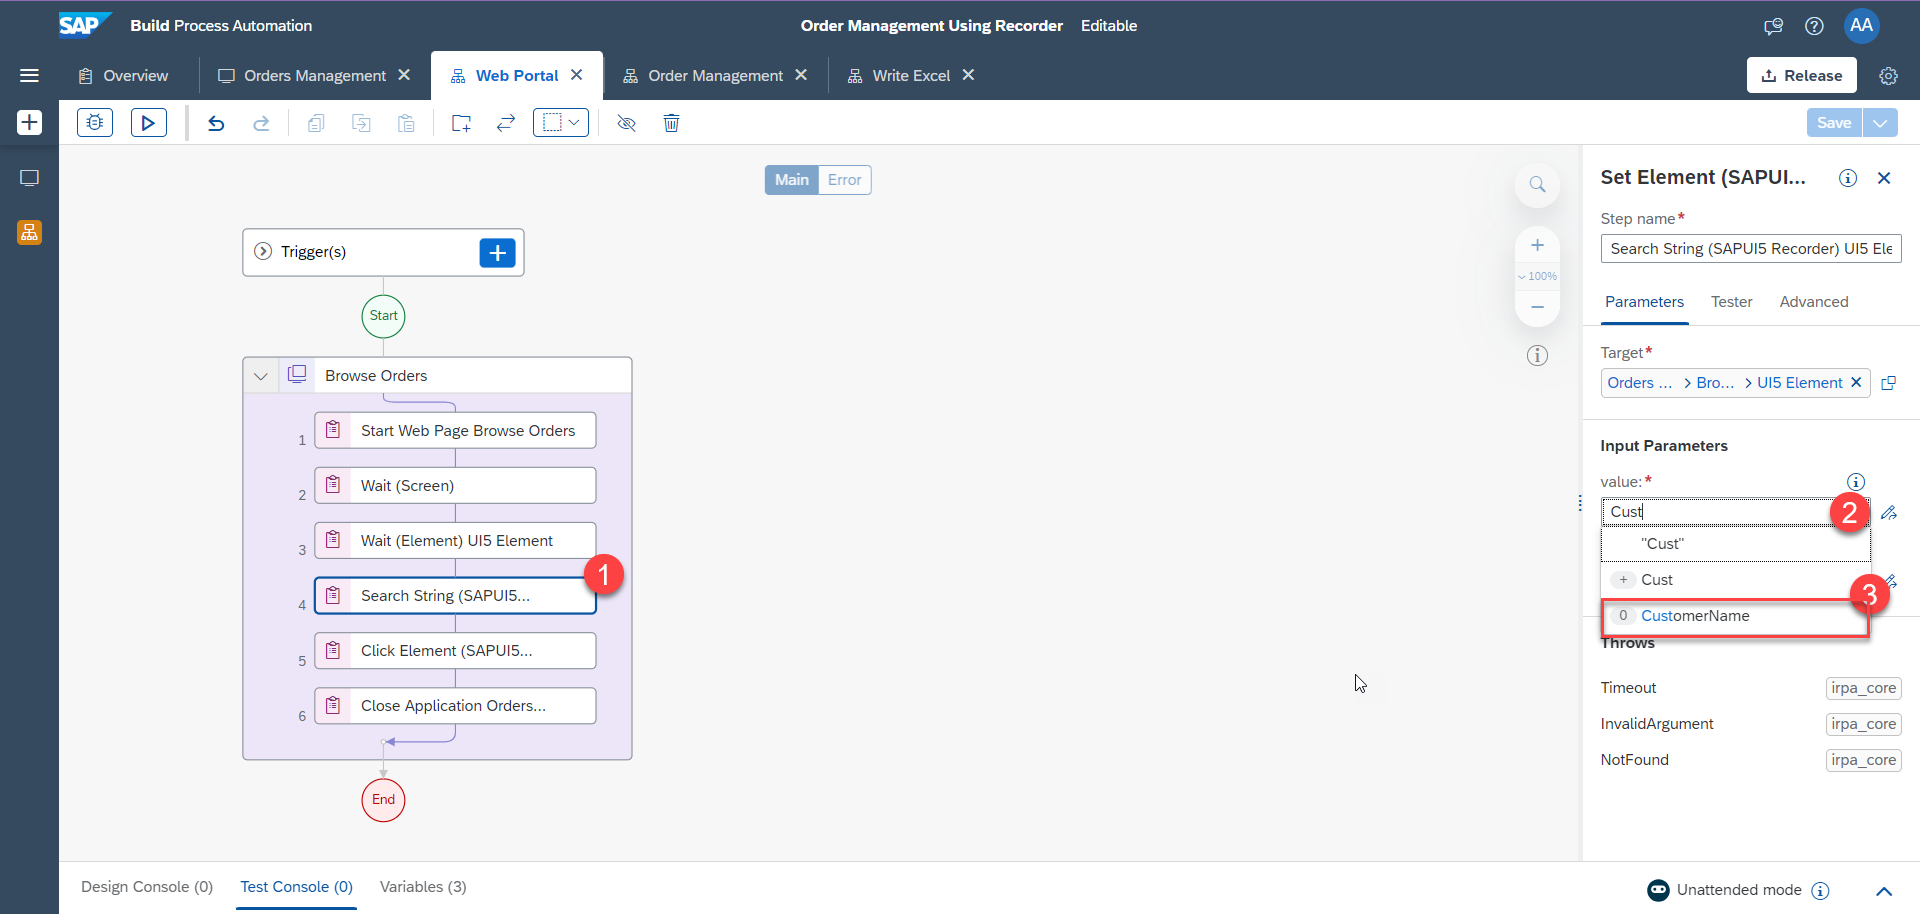Select Start Web Page Browse Orders step
Viewport: 1920px width, 914px height.
coord(455,431)
